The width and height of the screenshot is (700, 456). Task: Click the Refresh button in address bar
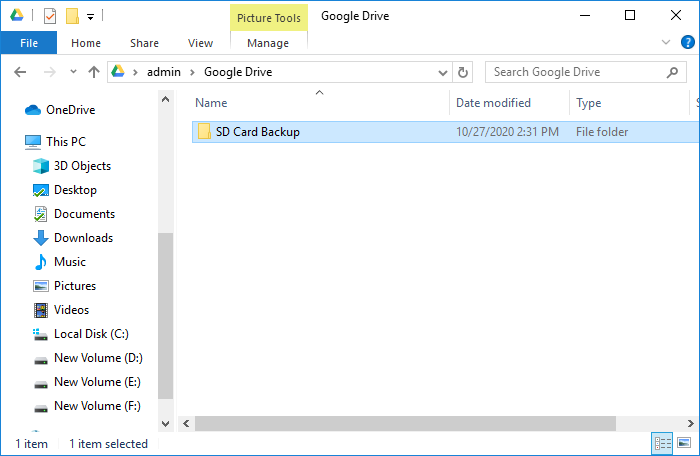[462, 72]
